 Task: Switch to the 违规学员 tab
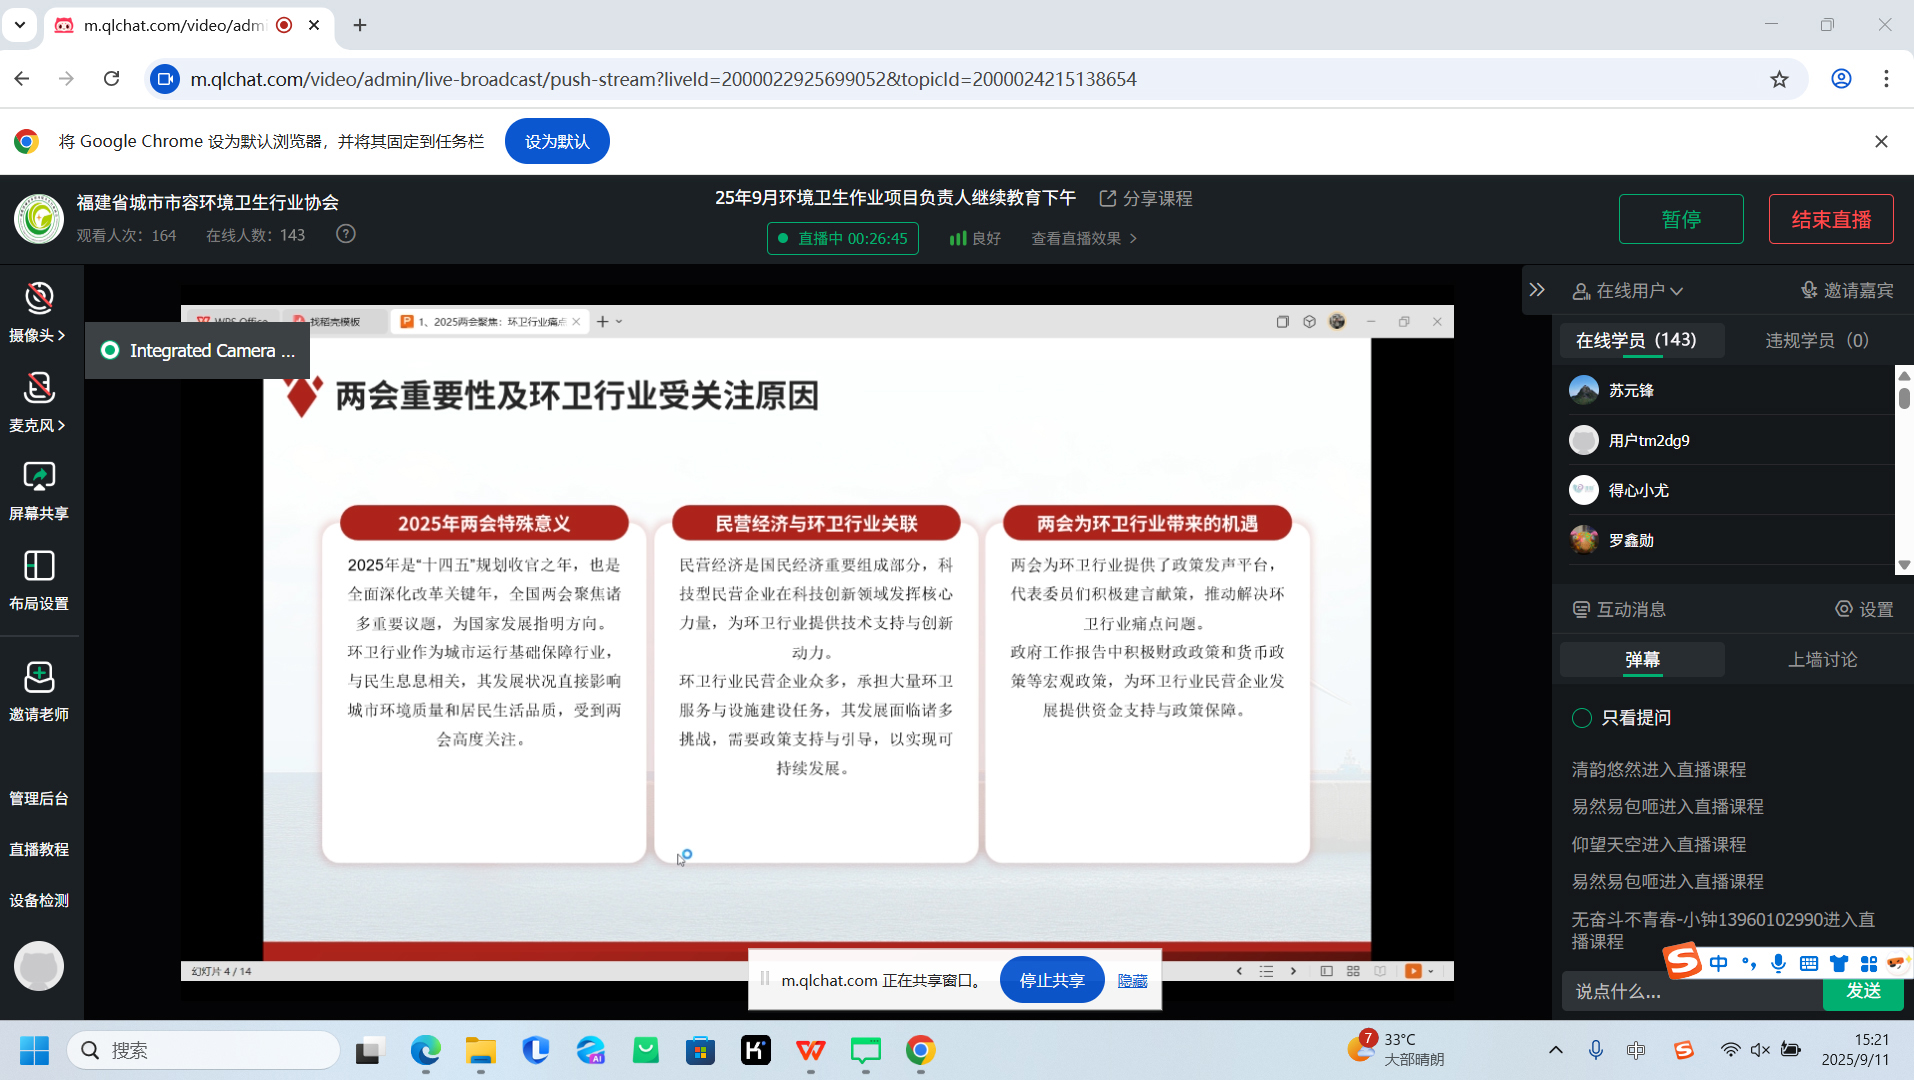tap(1816, 340)
